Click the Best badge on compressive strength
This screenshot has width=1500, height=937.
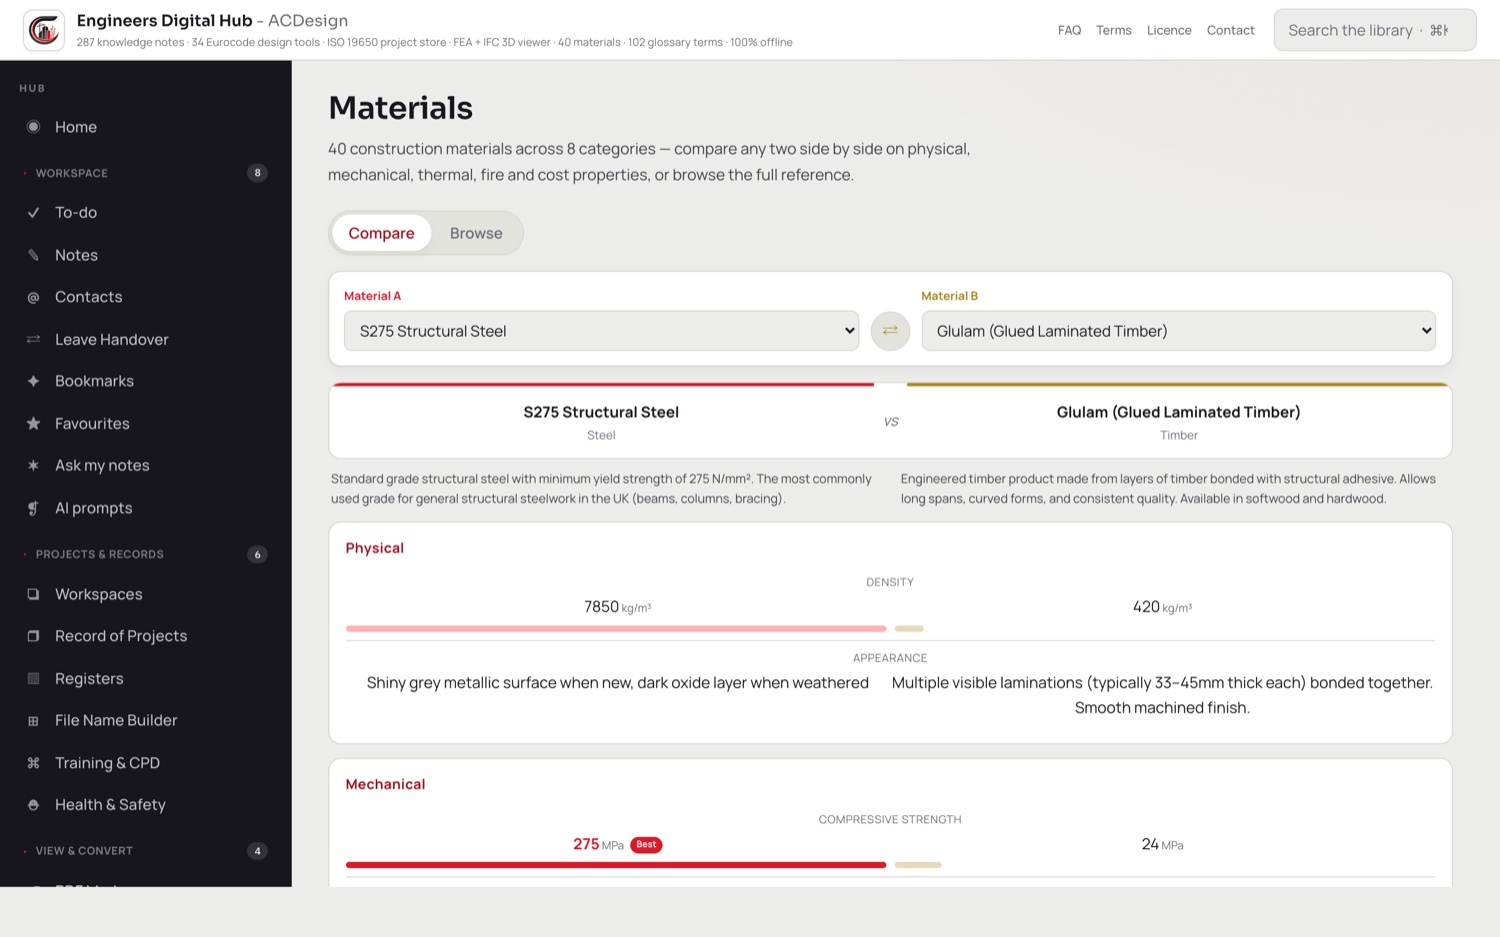pyautogui.click(x=646, y=845)
